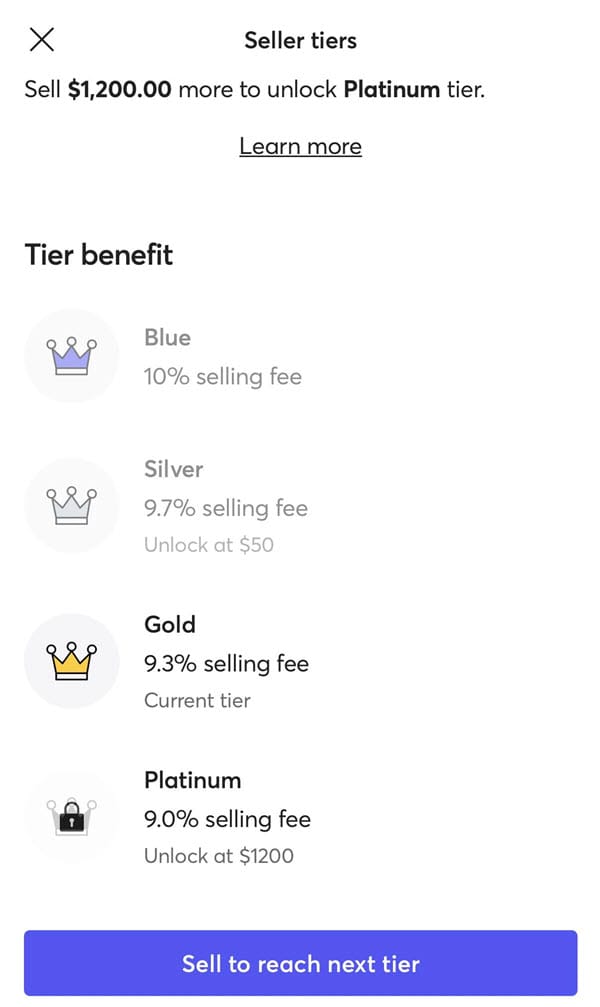
Task: Tap the Blue tier crown icon
Action: coord(71,356)
